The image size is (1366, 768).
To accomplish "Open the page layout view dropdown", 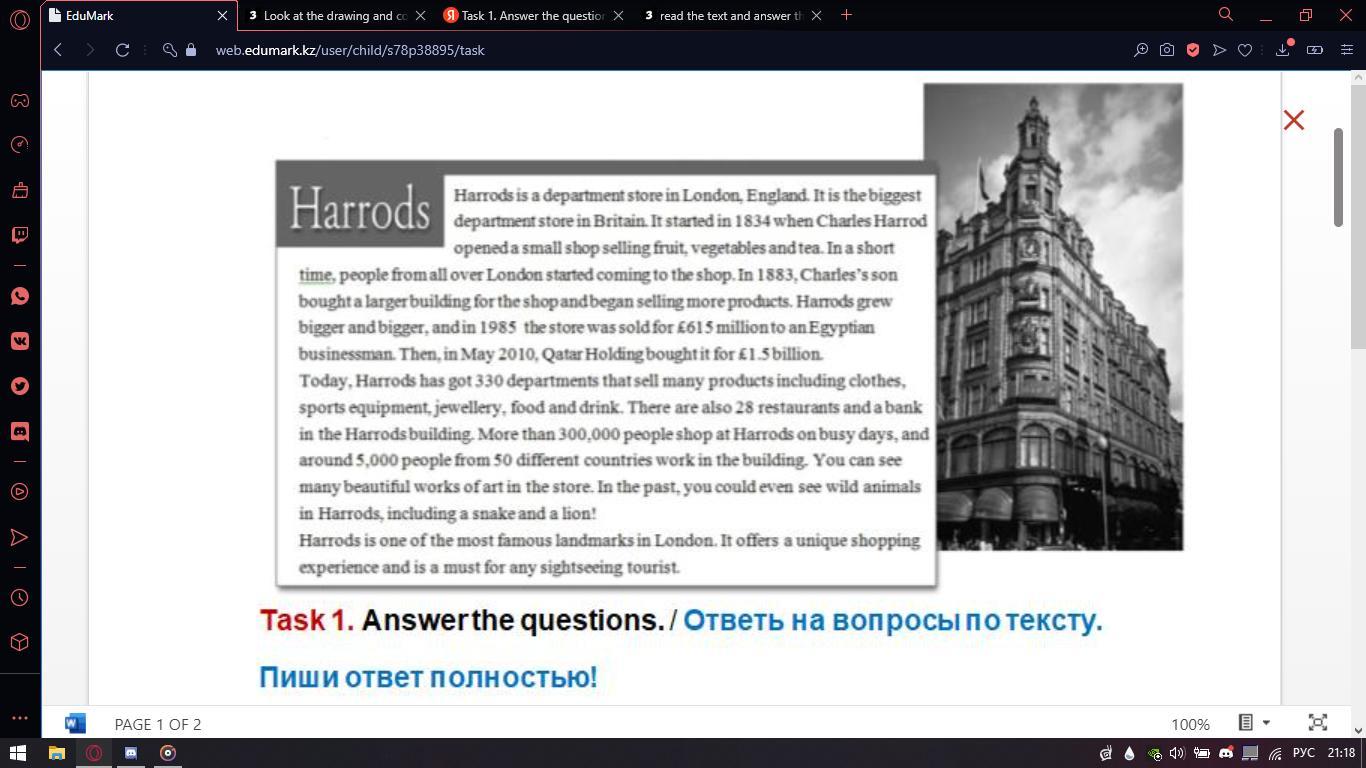I will pyautogui.click(x=1254, y=722).
